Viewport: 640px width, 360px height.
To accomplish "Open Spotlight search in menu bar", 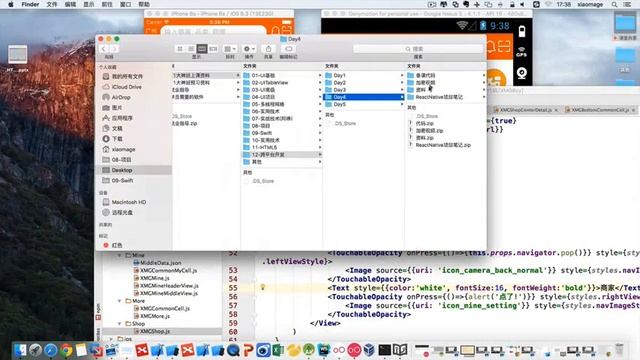I will pyautogui.click(x=614, y=4).
